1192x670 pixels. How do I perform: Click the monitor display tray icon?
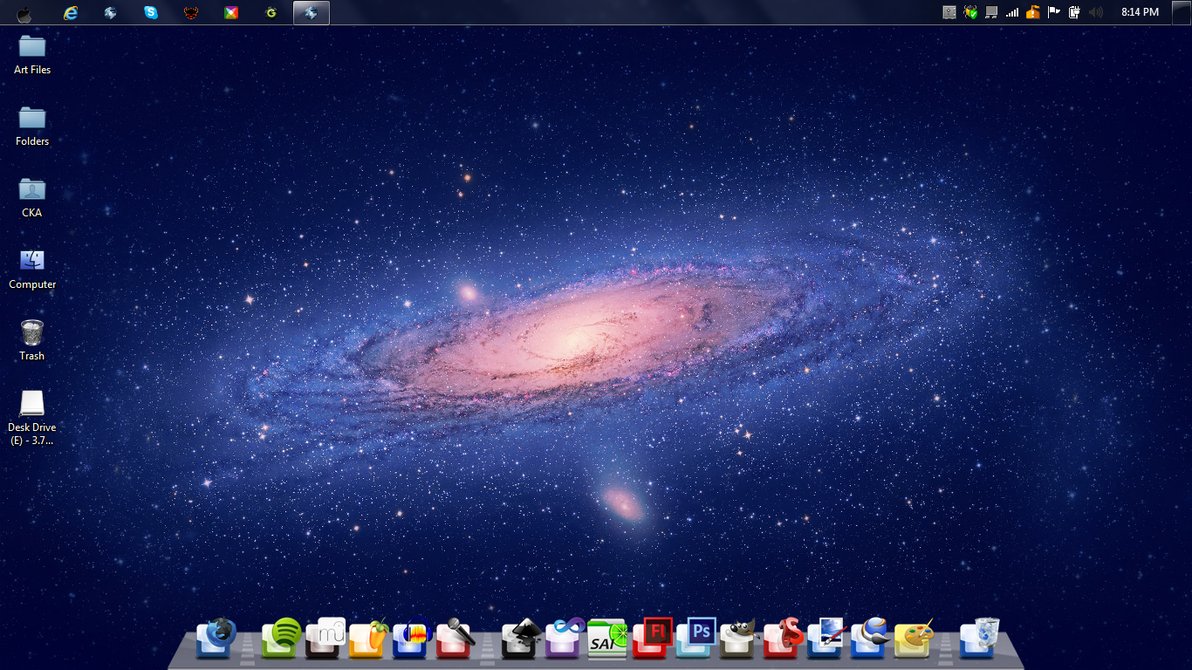click(x=991, y=12)
